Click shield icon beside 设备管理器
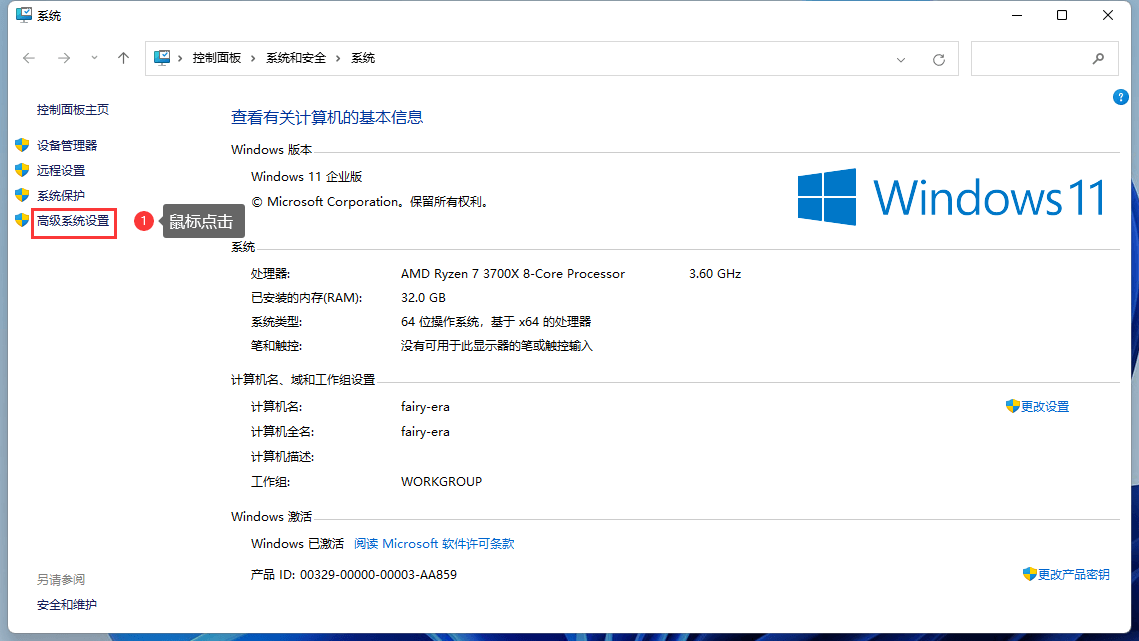 pos(22,145)
